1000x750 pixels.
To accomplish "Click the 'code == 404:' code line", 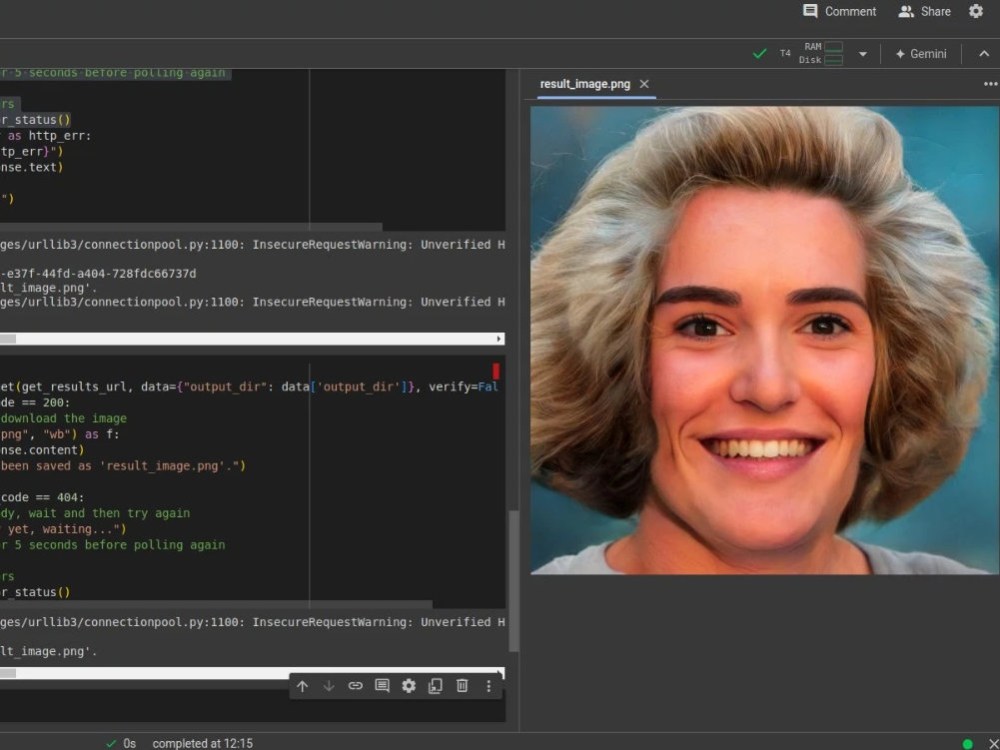I will tap(42, 497).
